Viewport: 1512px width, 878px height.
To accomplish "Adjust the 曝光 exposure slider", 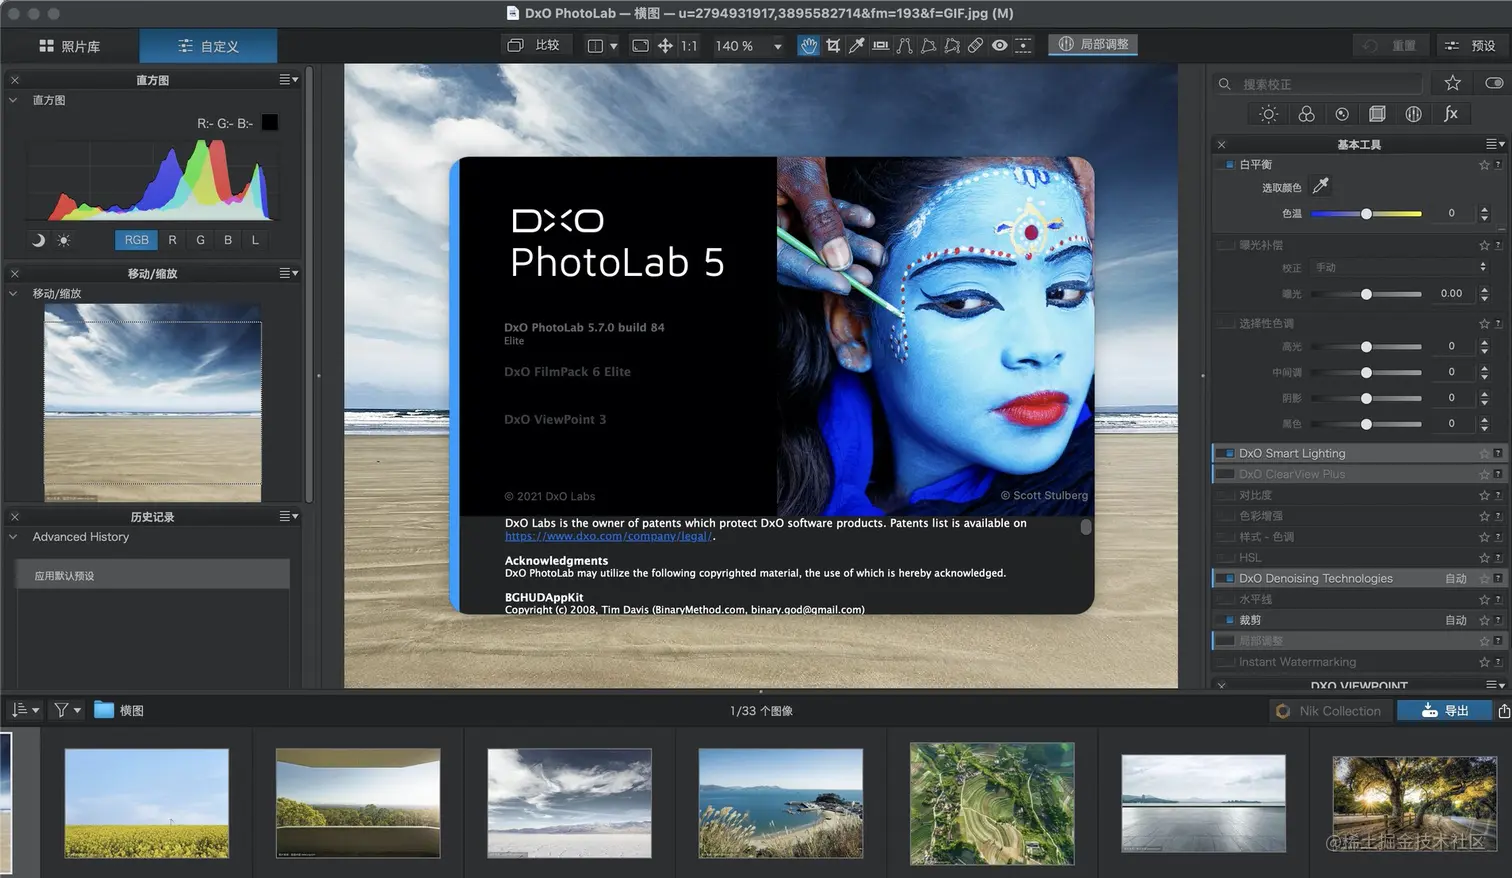I will (1366, 294).
